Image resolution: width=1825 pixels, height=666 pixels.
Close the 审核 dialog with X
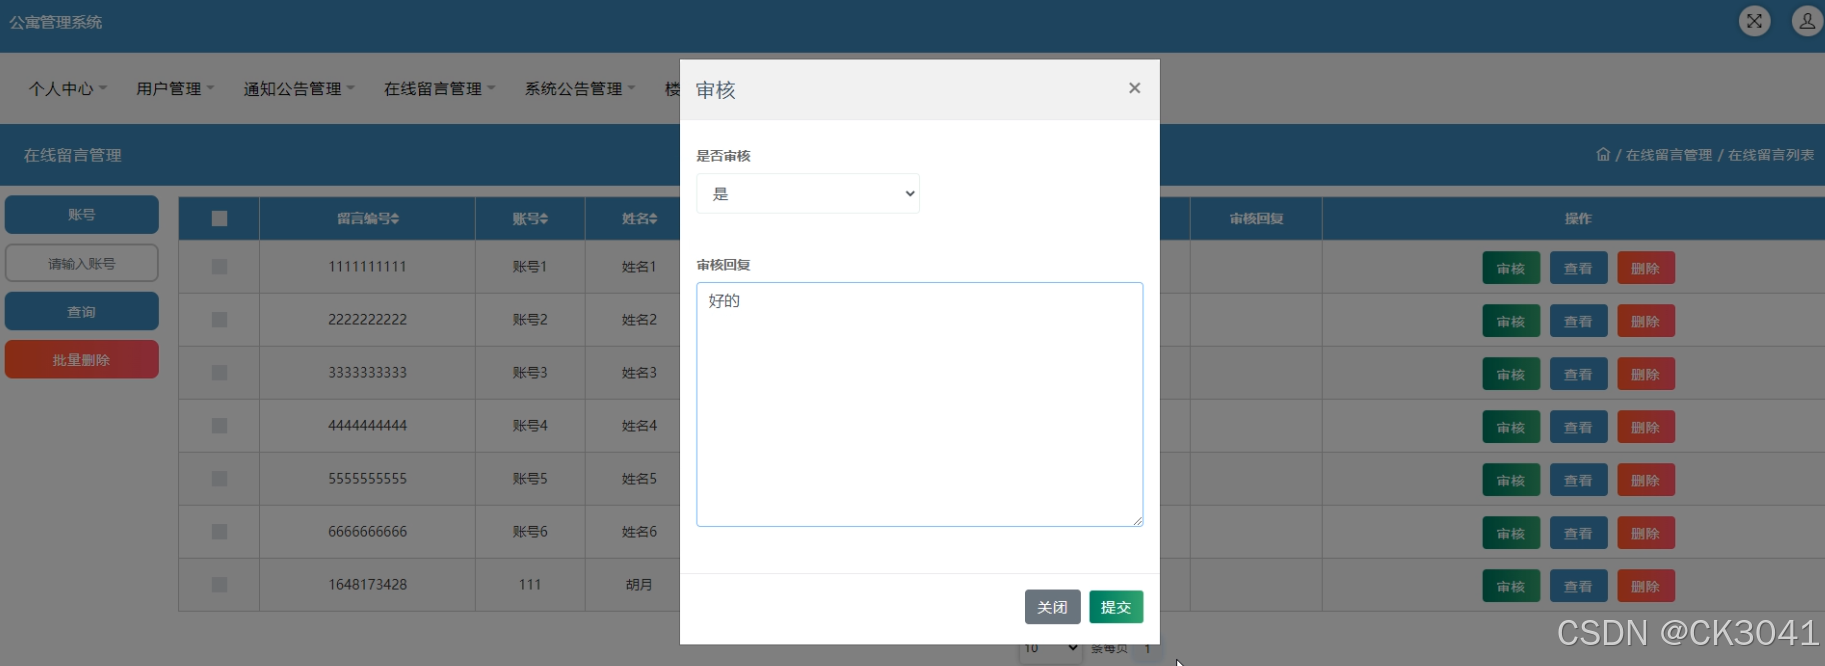[x=1134, y=88]
